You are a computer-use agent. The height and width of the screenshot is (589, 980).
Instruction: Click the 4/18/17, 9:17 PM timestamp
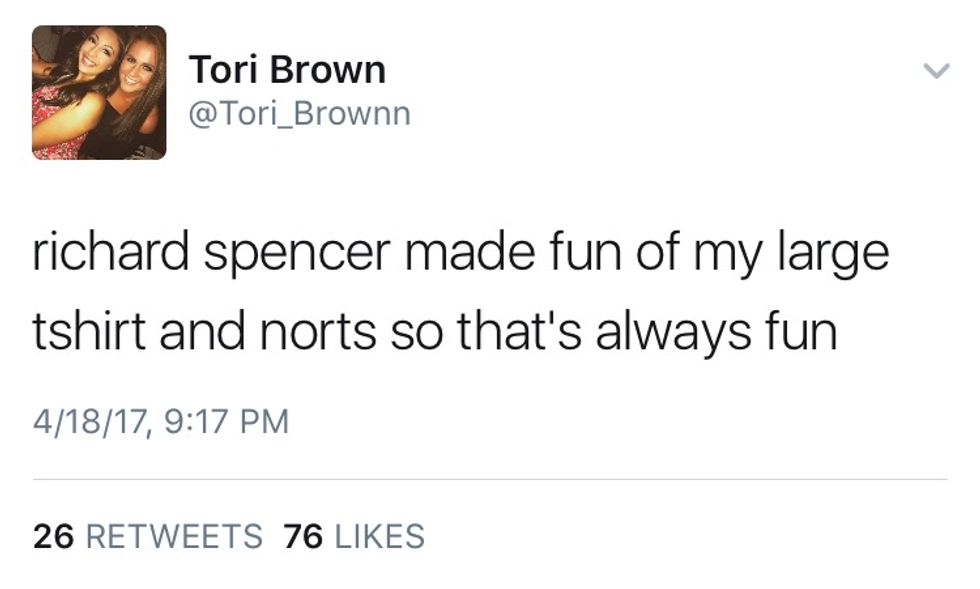[x=160, y=421]
